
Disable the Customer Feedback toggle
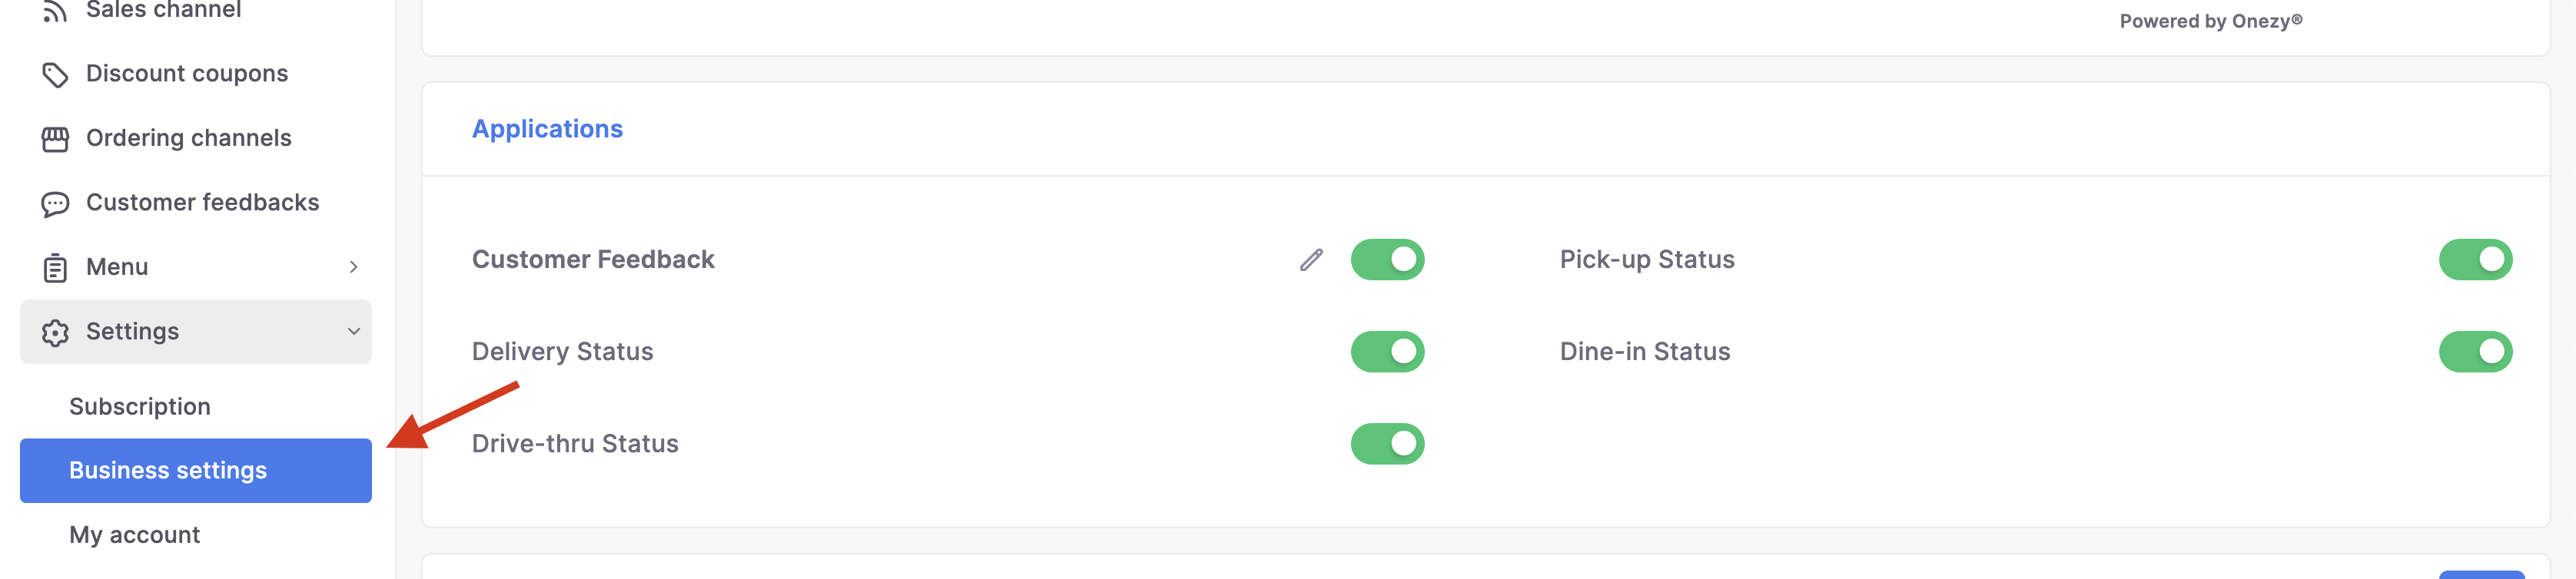click(1387, 260)
